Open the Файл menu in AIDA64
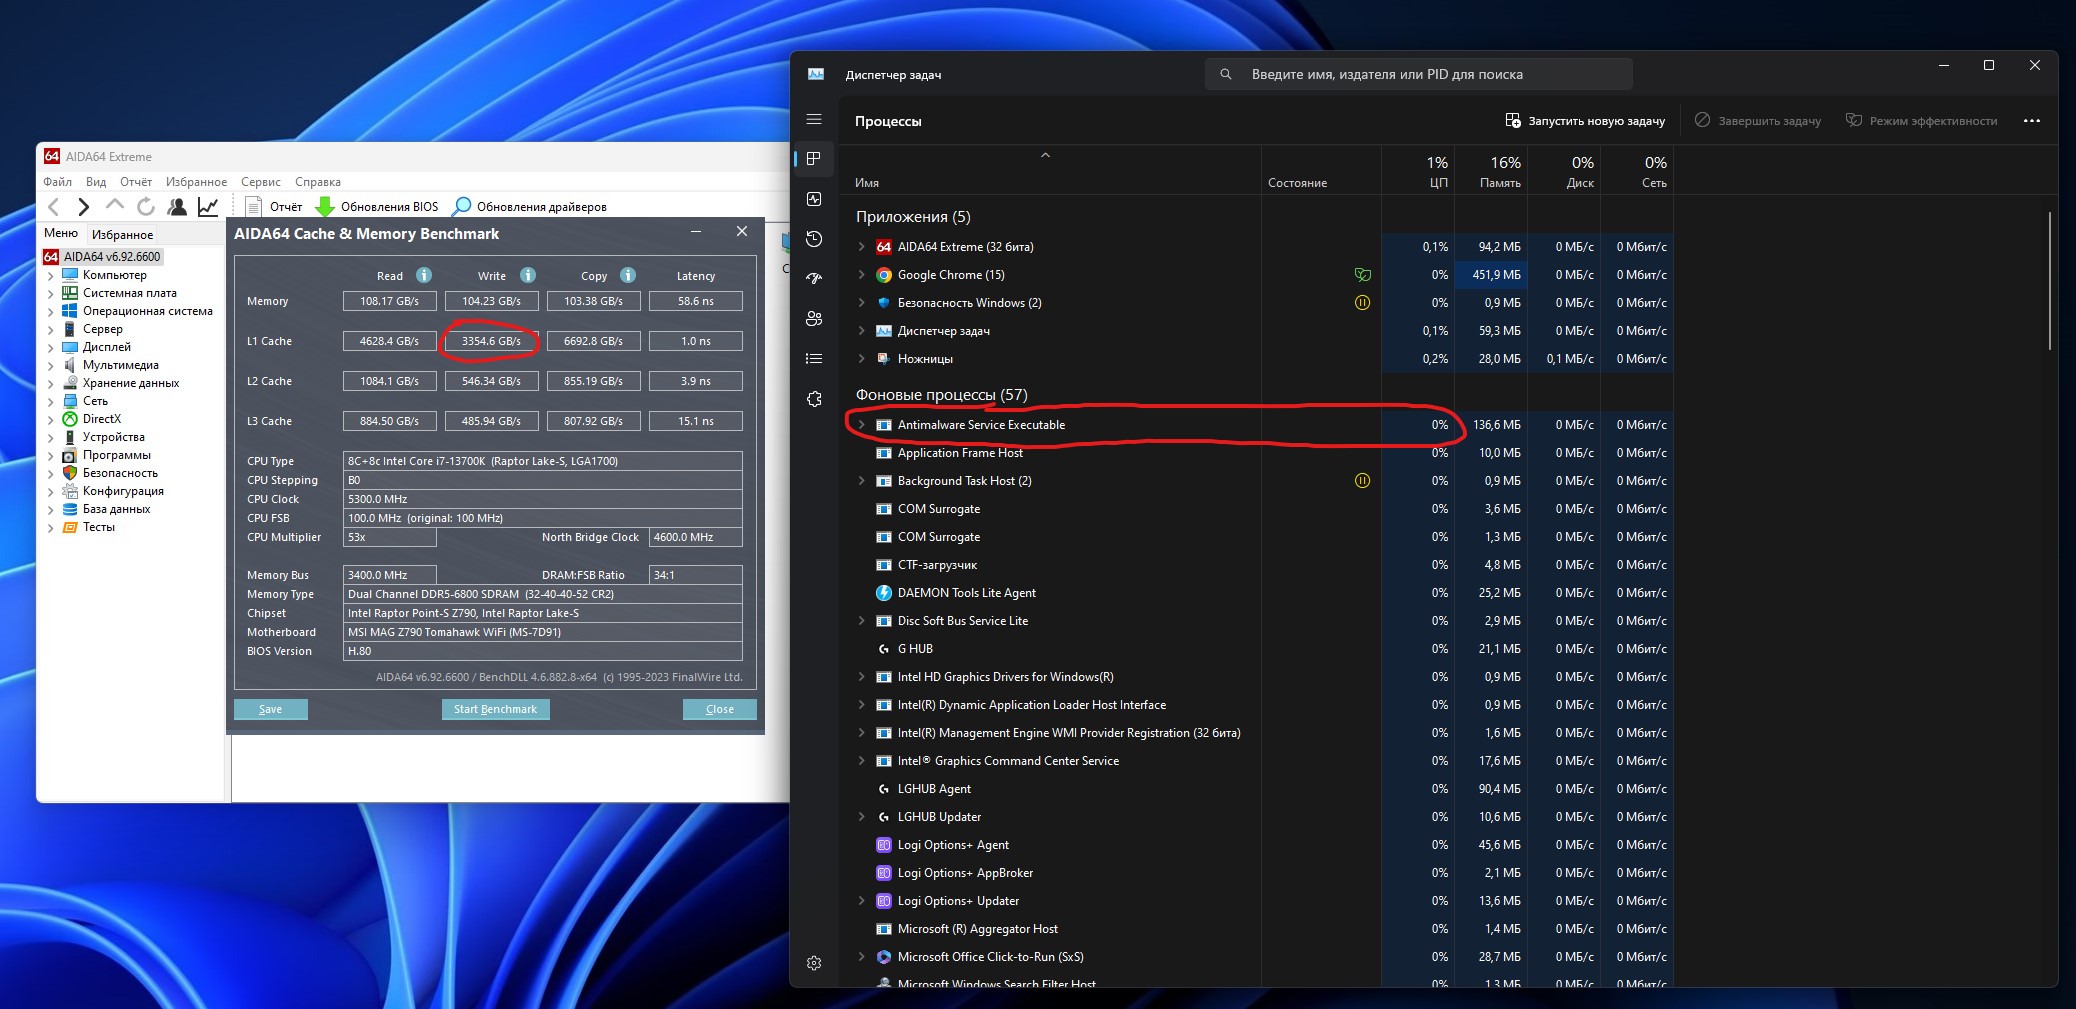Screen dimensions: 2076x1009 tap(58, 182)
